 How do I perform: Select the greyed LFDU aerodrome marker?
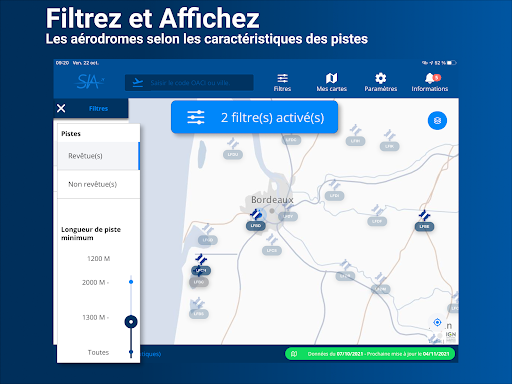(x=233, y=154)
